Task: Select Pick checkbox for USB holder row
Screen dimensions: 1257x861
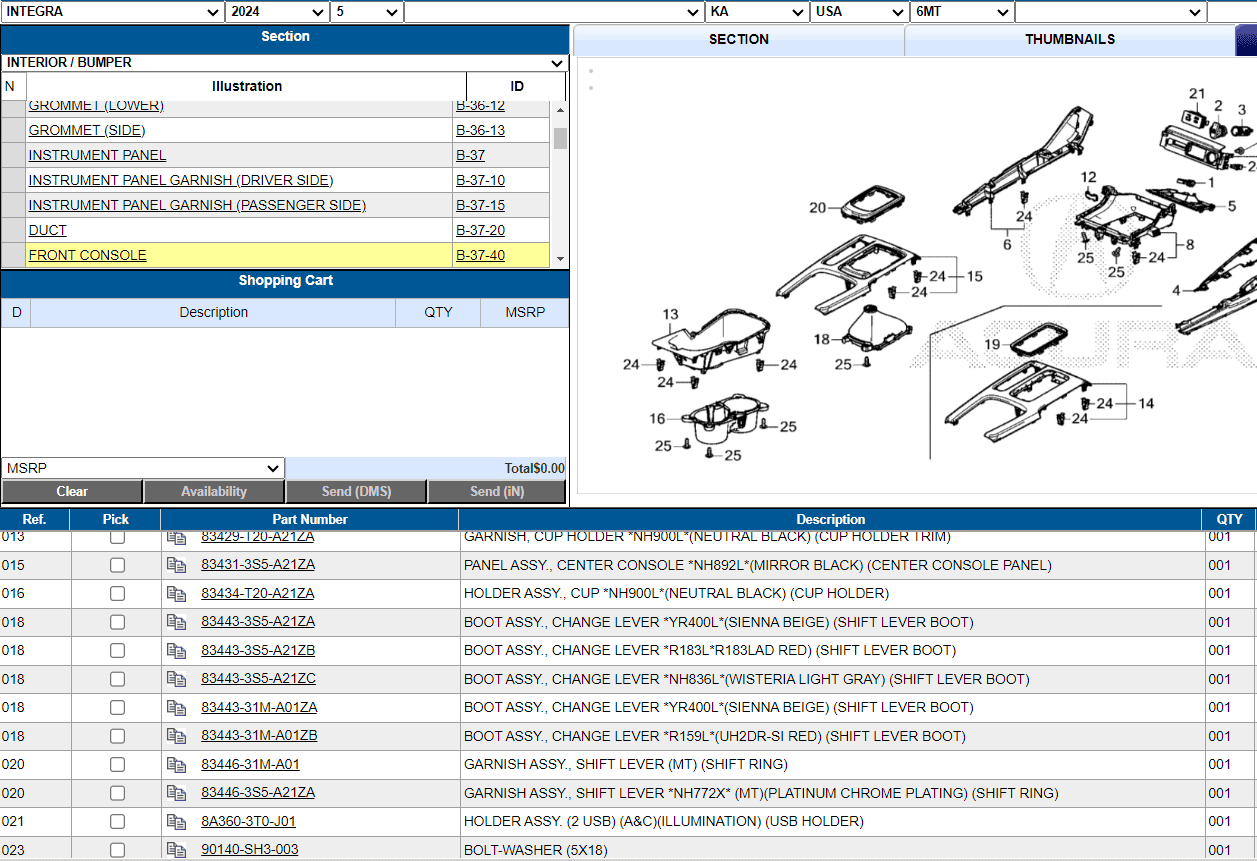Action: point(117,821)
